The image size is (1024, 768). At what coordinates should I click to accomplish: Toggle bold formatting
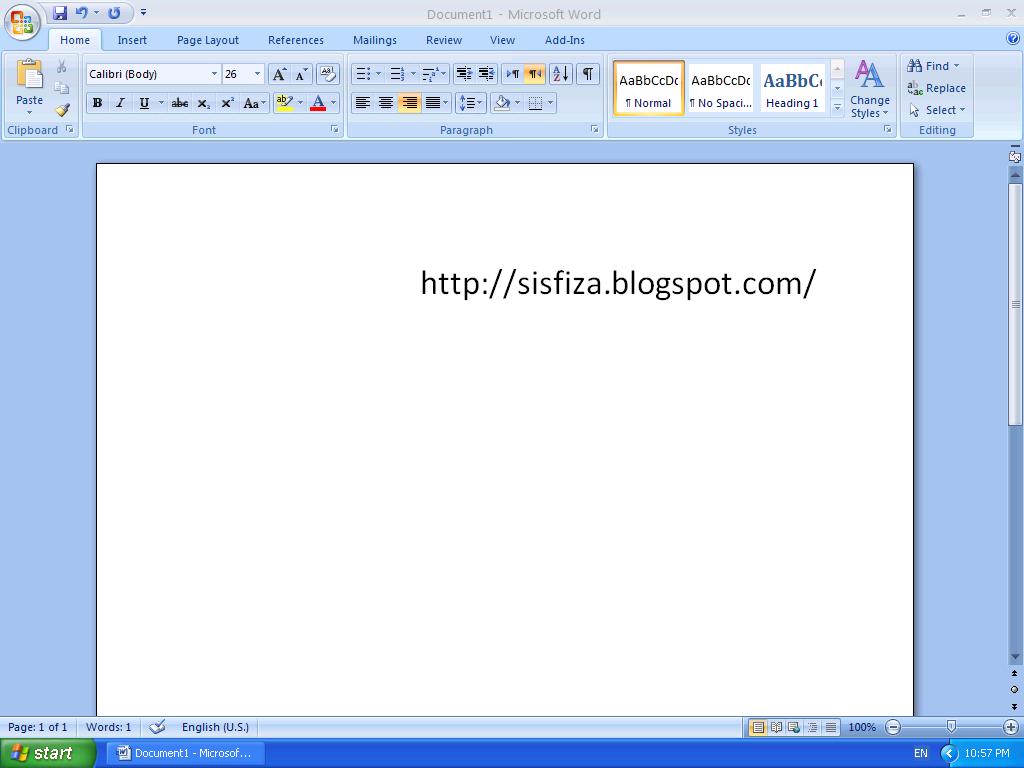tap(97, 103)
